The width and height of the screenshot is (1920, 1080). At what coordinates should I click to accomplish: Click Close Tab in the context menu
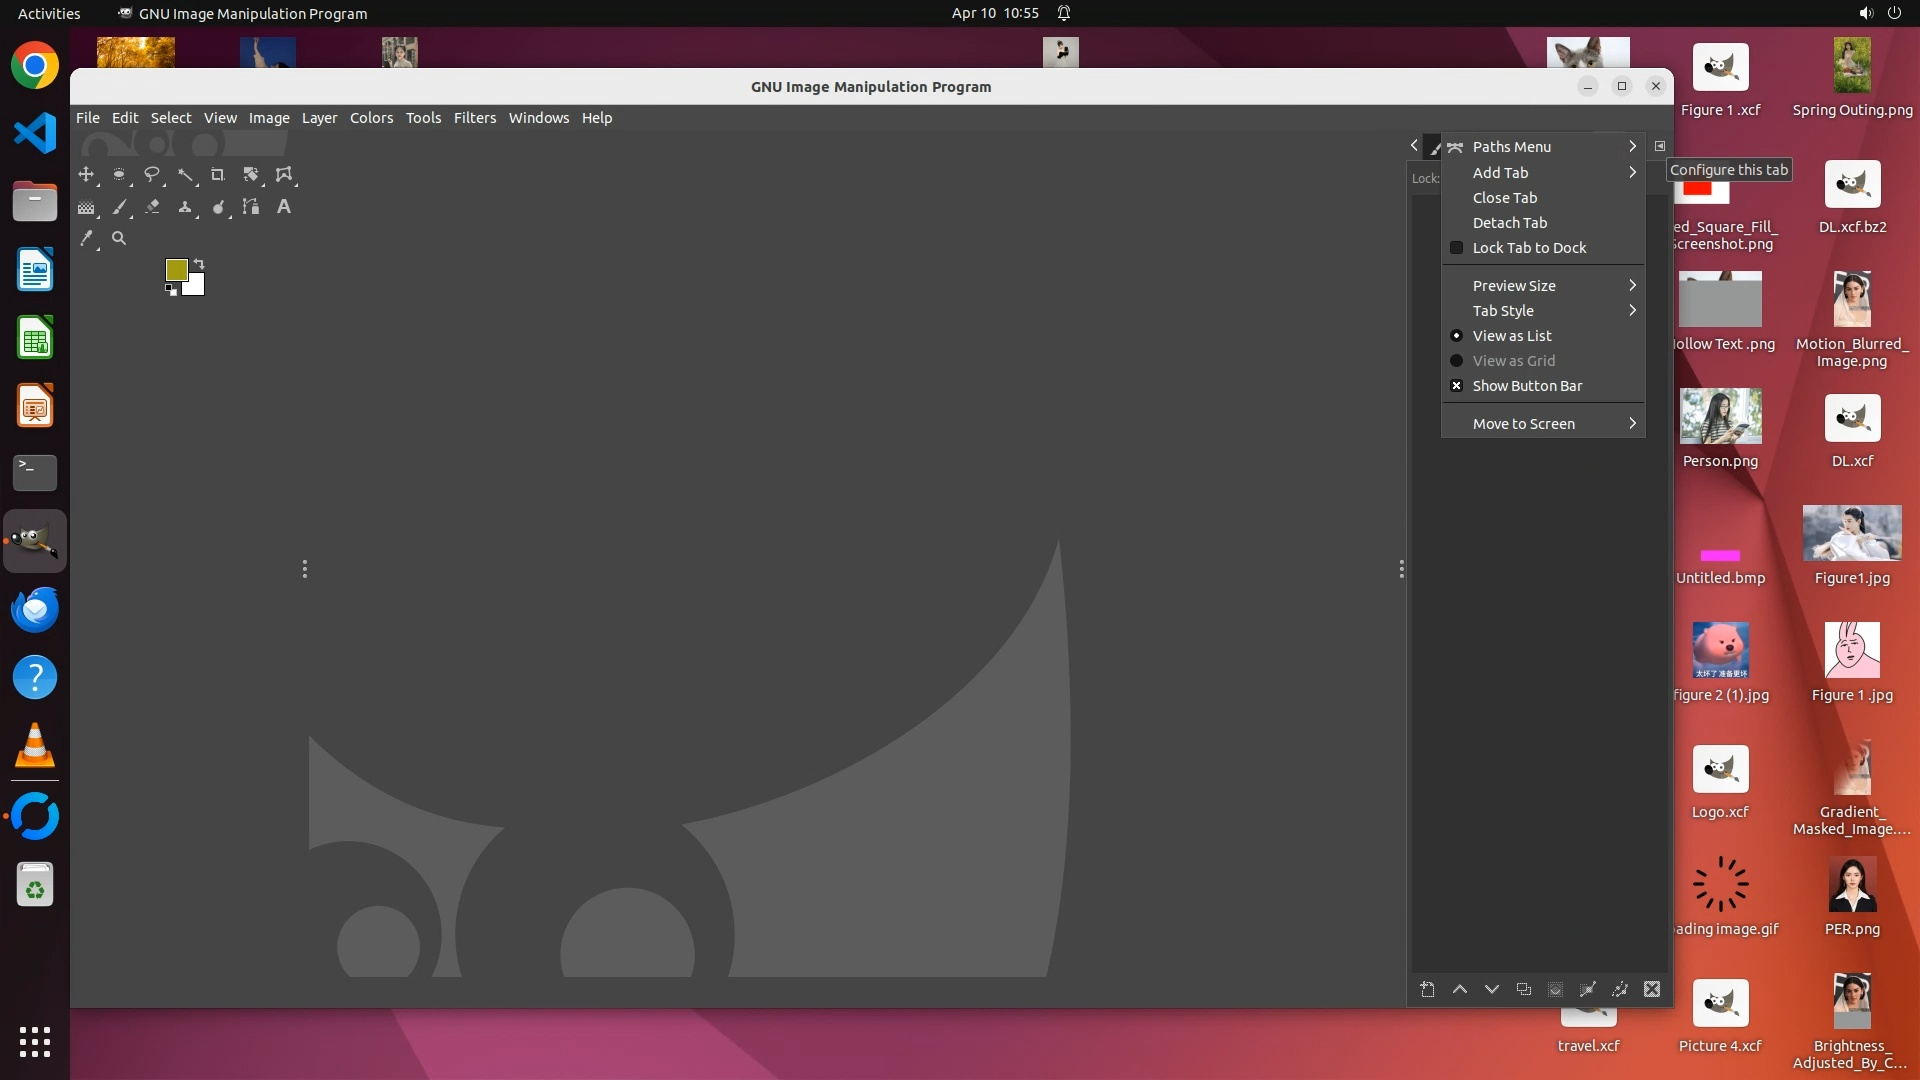1504,198
